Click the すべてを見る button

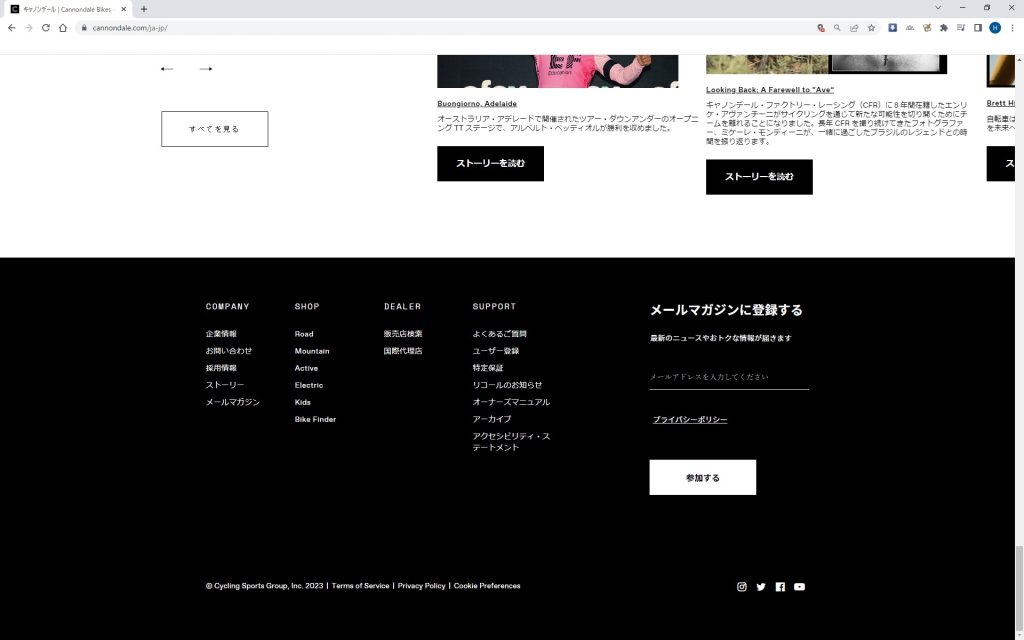tap(214, 129)
